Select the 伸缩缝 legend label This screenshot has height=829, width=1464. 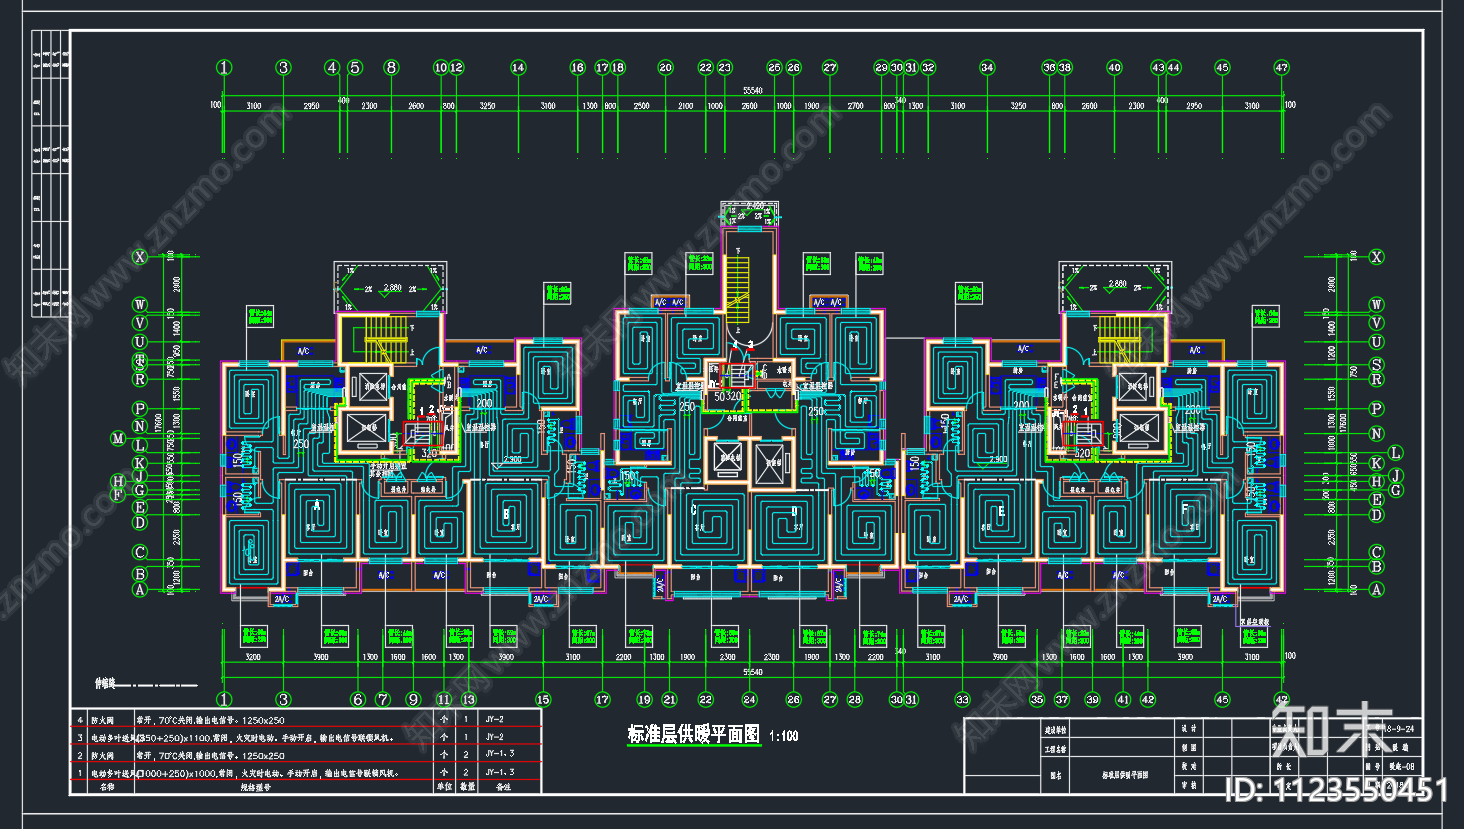click(106, 685)
